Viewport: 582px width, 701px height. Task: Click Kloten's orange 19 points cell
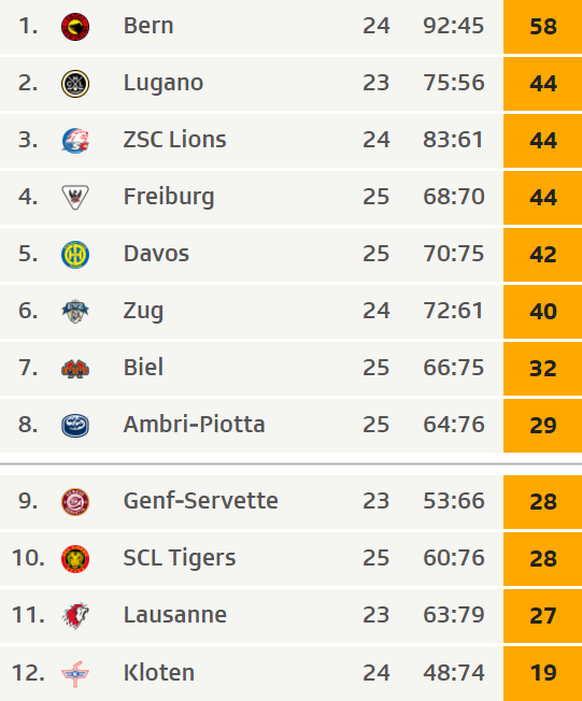(x=543, y=673)
